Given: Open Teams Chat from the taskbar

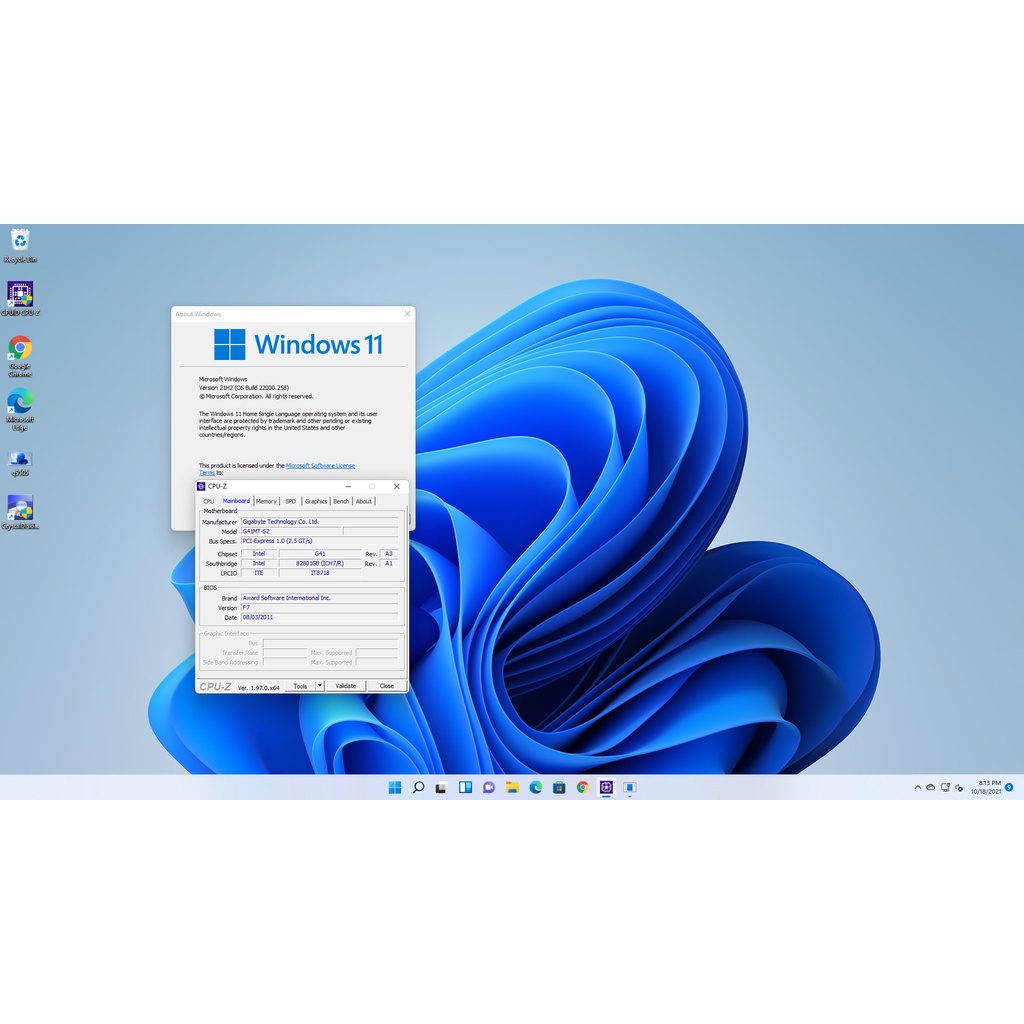Looking at the screenshot, I should (x=489, y=787).
